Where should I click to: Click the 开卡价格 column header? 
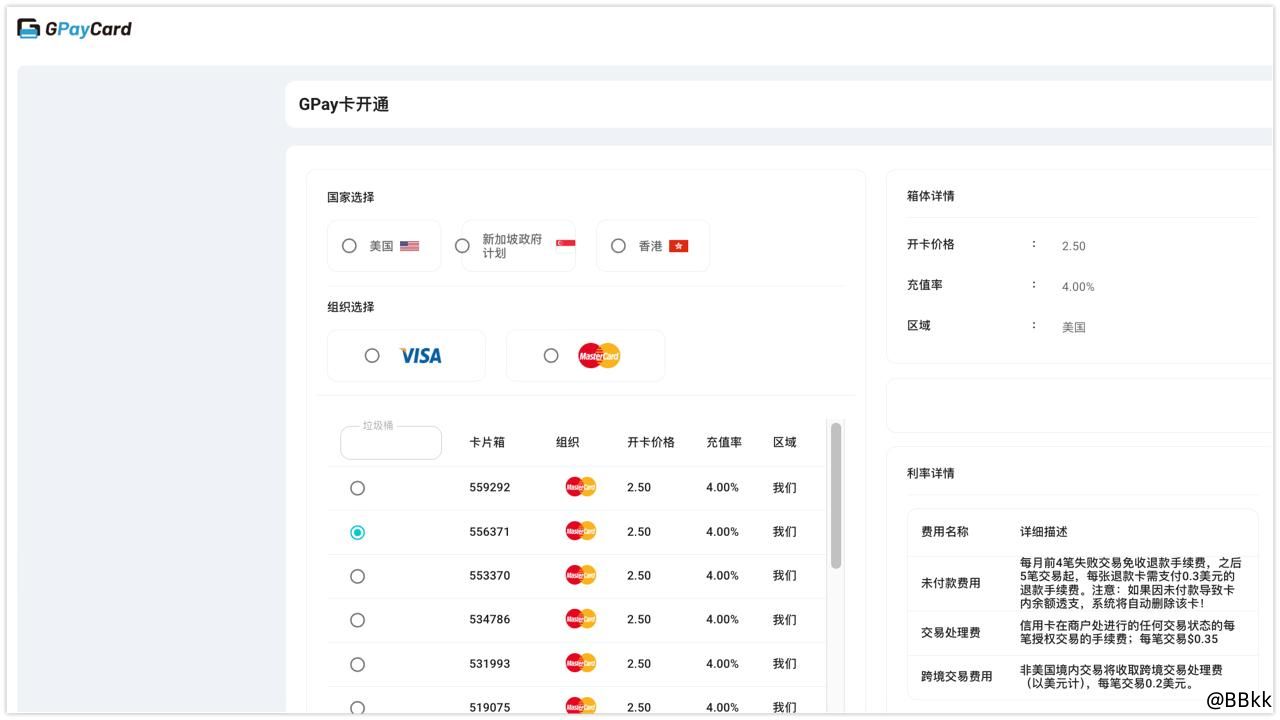coord(651,442)
